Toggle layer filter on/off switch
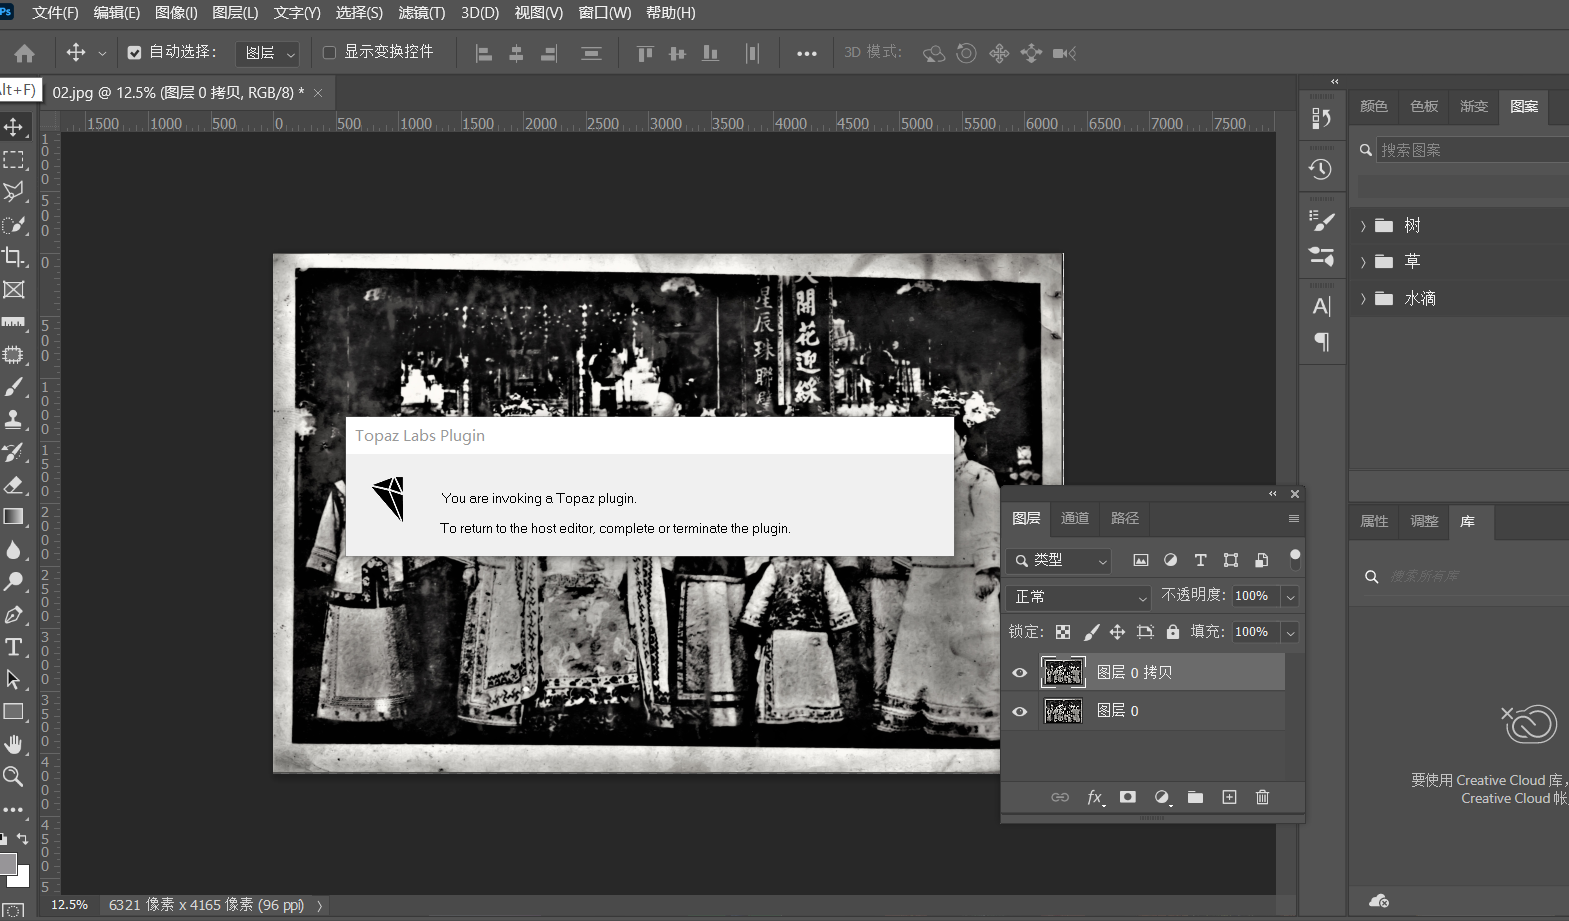Image resolution: width=1569 pixels, height=921 pixels. coord(1295,559)
